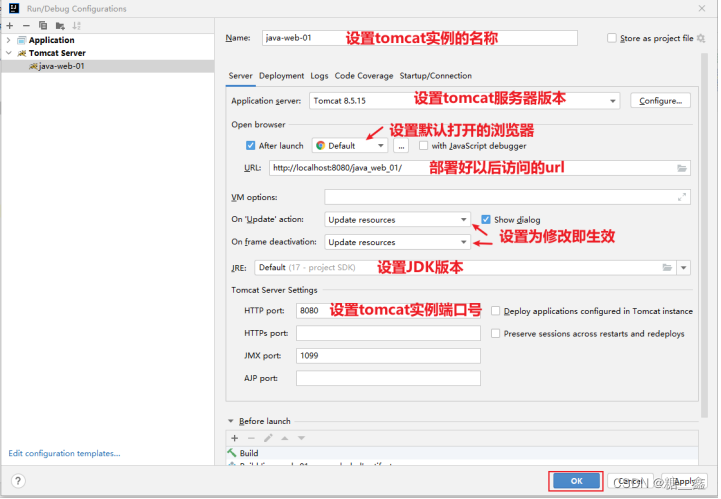Viewport: 721px width, 499px height.
Task: Toggle the Show dialog checkbox
Action: coord(486,219)
